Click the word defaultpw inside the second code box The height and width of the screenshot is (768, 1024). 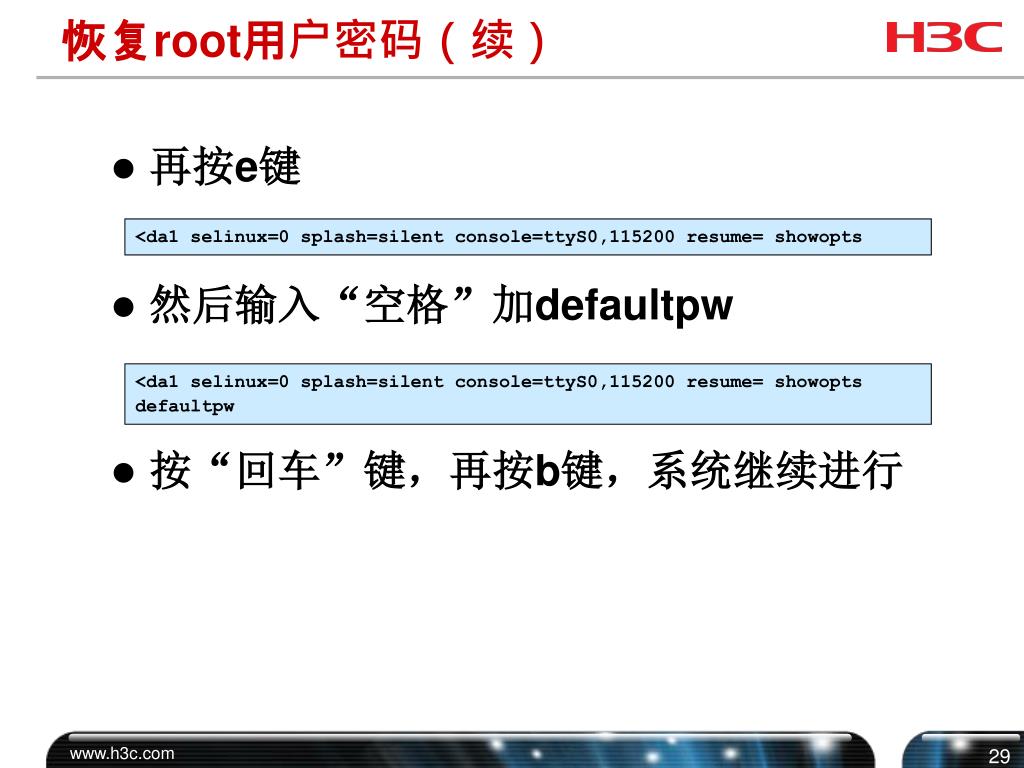(184, 406)
